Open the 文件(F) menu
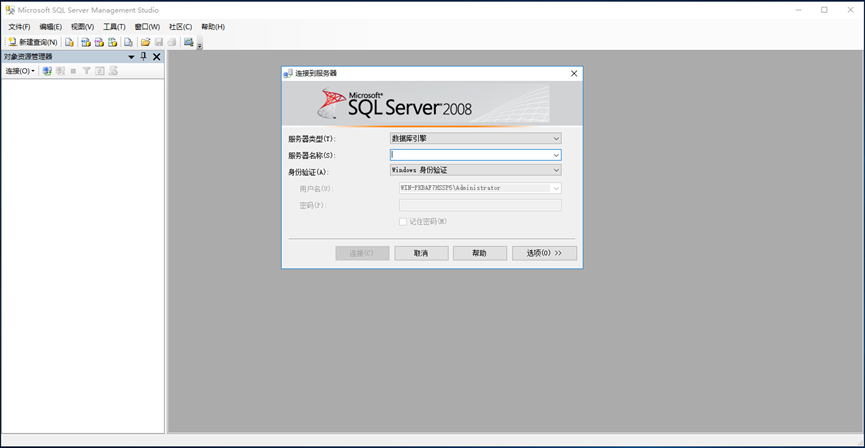Image resolution: width=865 pixels, height=448 pixels. tap(19, 26)
